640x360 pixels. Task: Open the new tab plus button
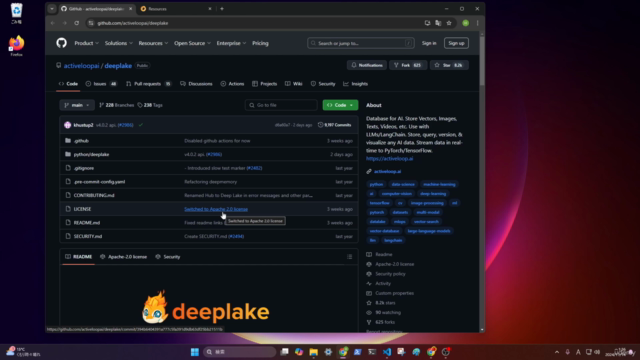pos(222,9)
